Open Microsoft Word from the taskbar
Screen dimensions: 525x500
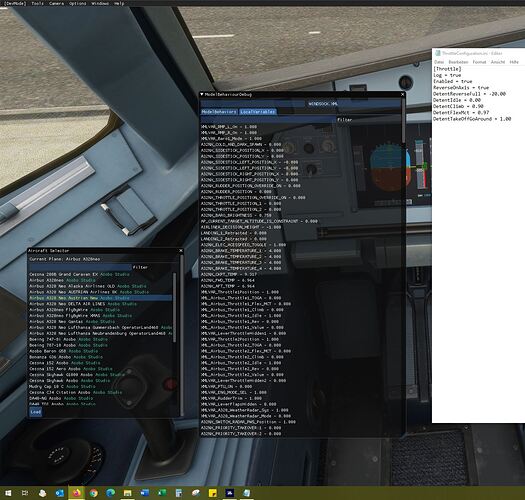pos(145,493)
